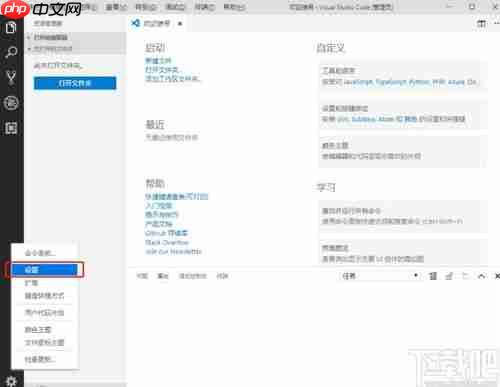The width and height of the screenshot is (500, 387).
Task: Toggle output scroll lock icon
Action: [449, 276]
